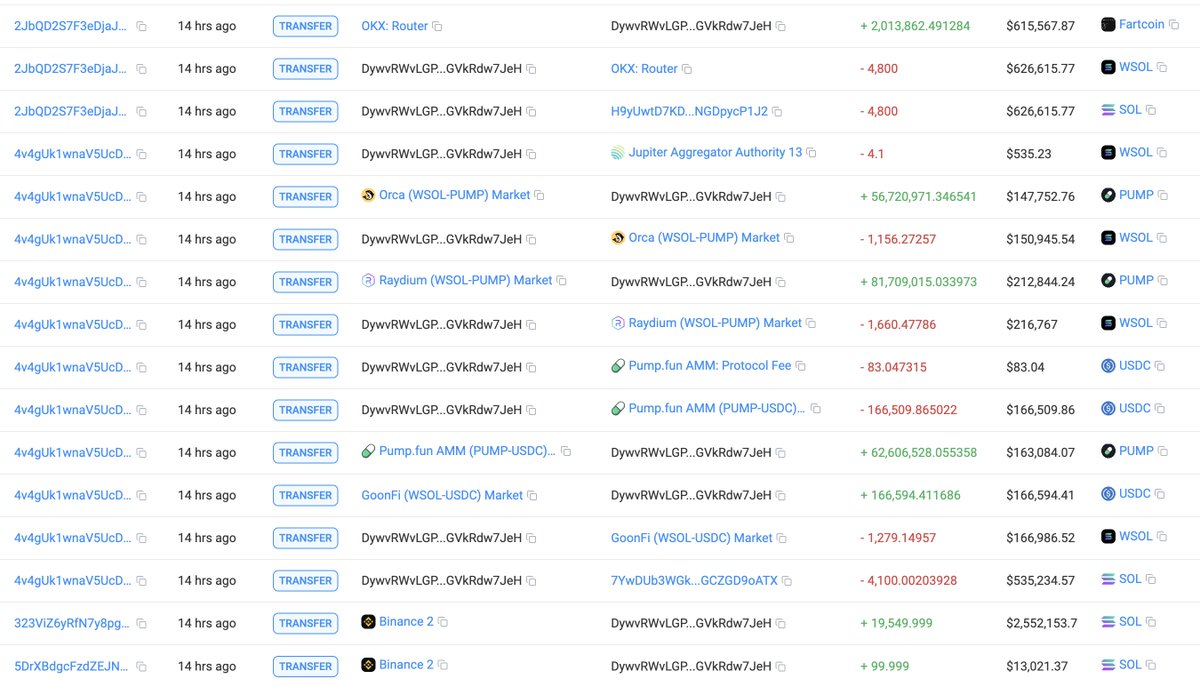Click the + 19,549.999 amount value
The height and width of the screenshot is (687, 1200).
[x=896, y=624]
